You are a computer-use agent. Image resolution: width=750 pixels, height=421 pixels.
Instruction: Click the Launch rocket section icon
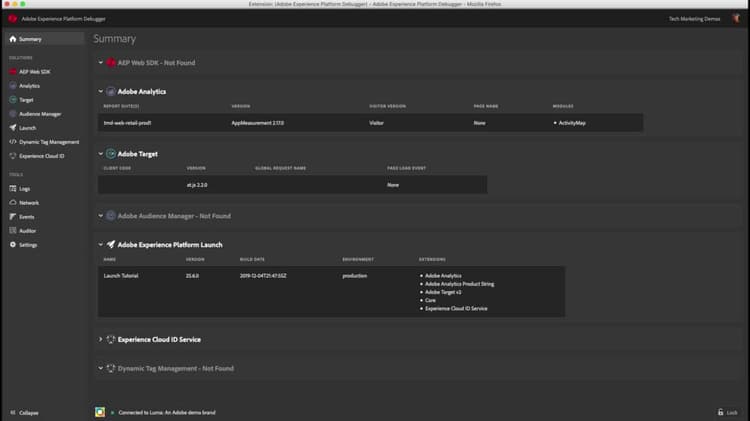tap(110, 244)
